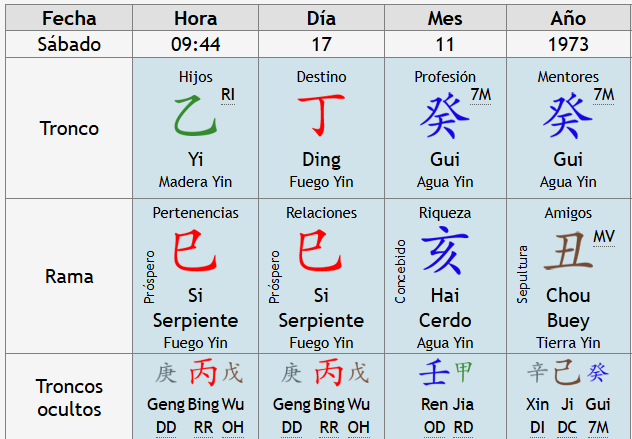This screenshot has height=439, width=632.
Task: Click the red Si character under Relaciones
Action: (321, 251)
